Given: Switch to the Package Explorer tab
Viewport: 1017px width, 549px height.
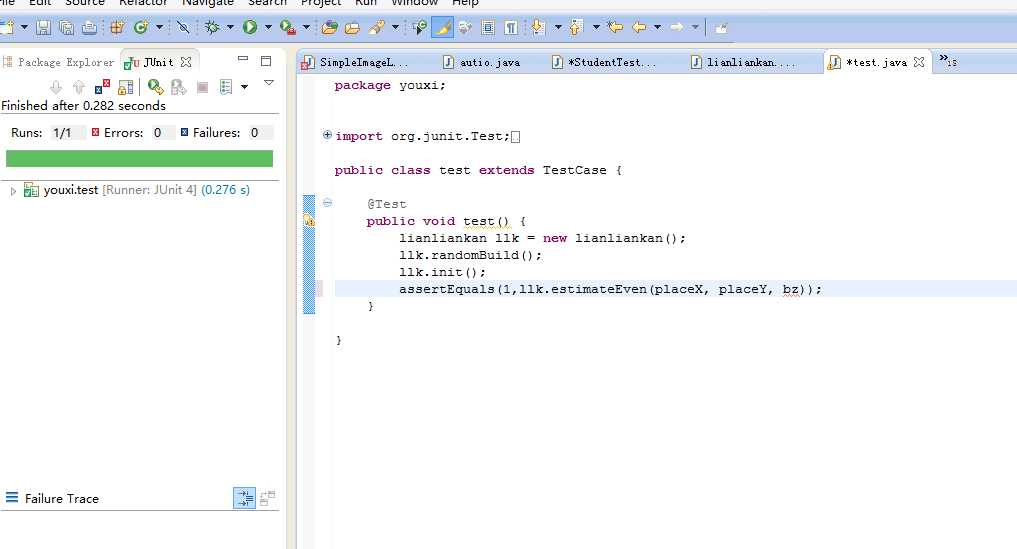Looking at the screenshot, I should 59,62.
